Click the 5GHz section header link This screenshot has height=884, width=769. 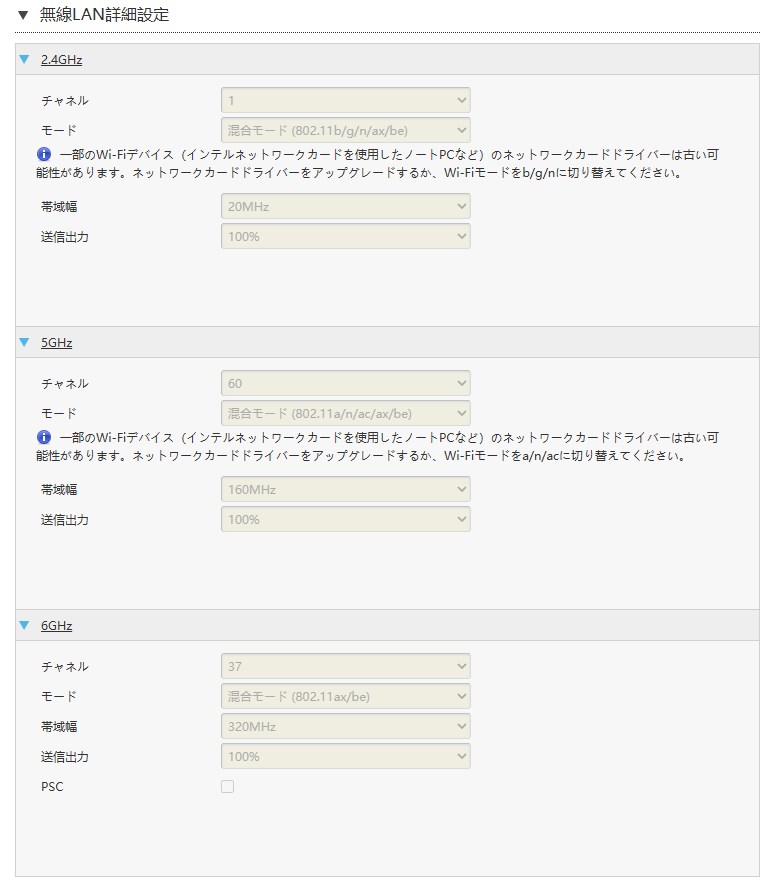pyautogui.click(x=56, y=343)
